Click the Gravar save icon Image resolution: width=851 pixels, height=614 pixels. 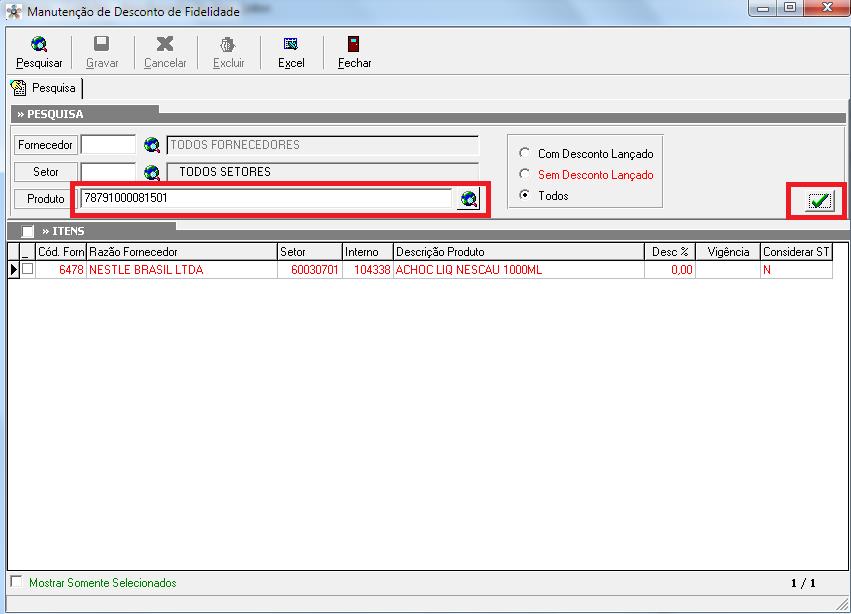(101, 44)
